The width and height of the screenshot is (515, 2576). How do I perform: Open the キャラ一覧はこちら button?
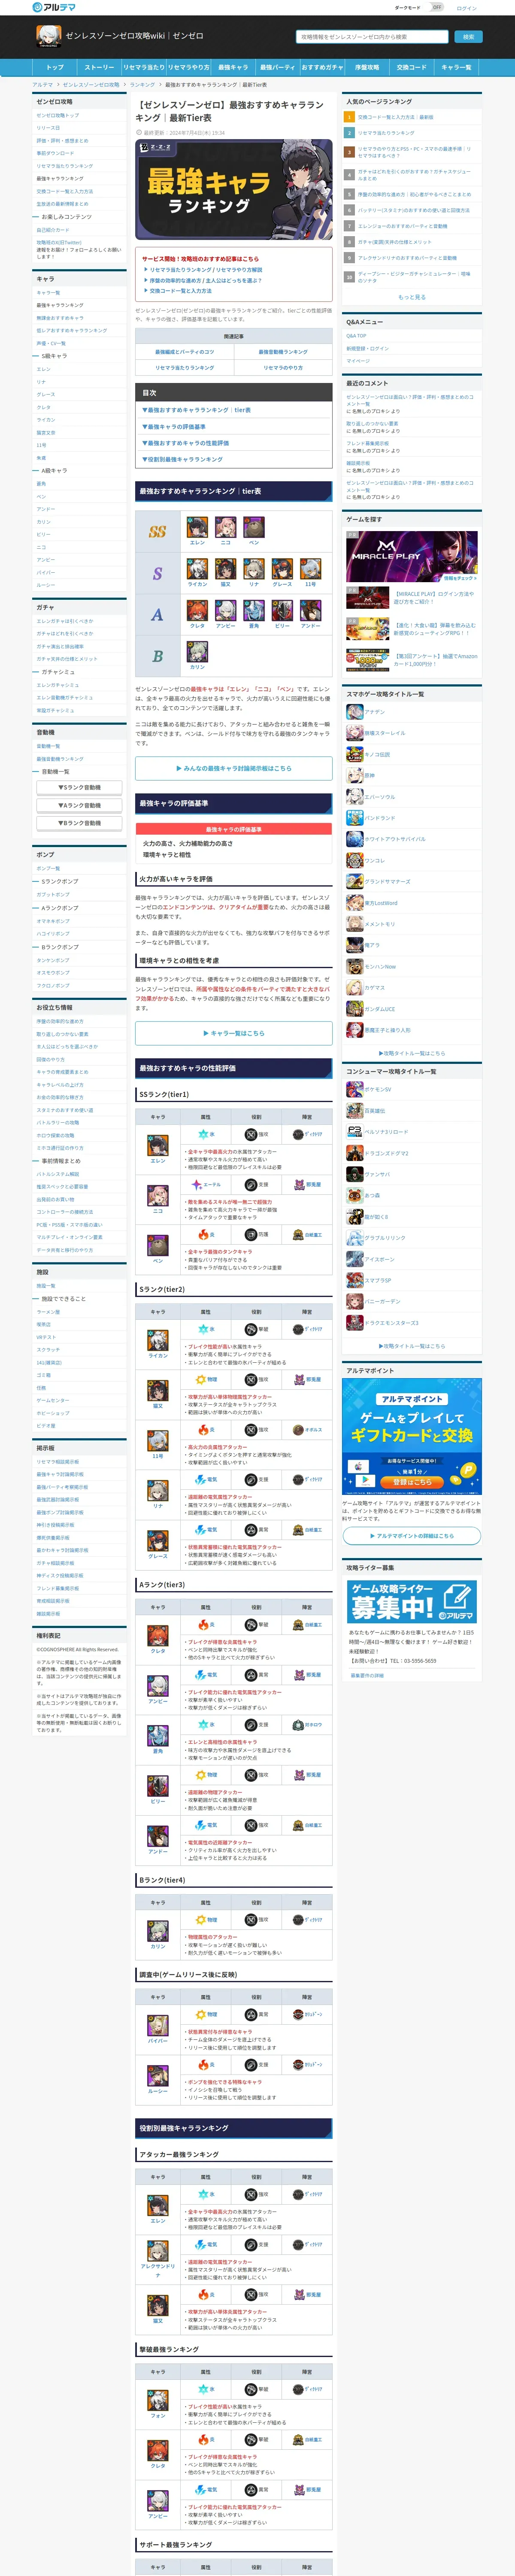[x=234, y=1033]
